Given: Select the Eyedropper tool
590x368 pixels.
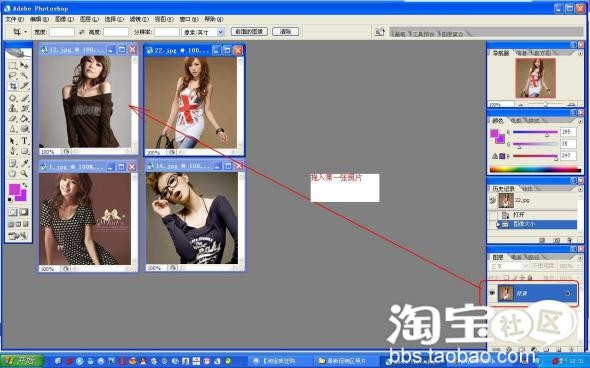Looking at the screenshot, I should [x=24, y=163].
